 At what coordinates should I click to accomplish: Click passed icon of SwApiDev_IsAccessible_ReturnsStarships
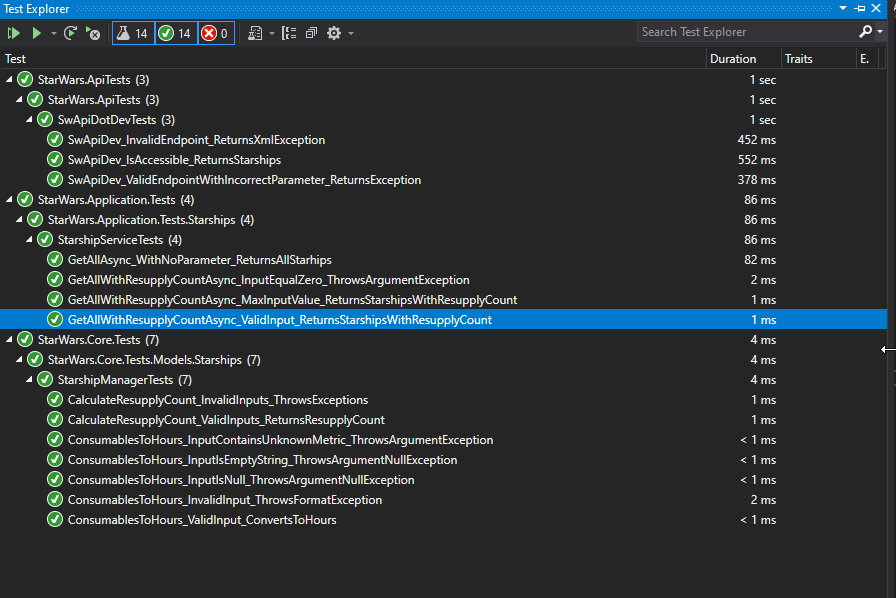(55, 160)
